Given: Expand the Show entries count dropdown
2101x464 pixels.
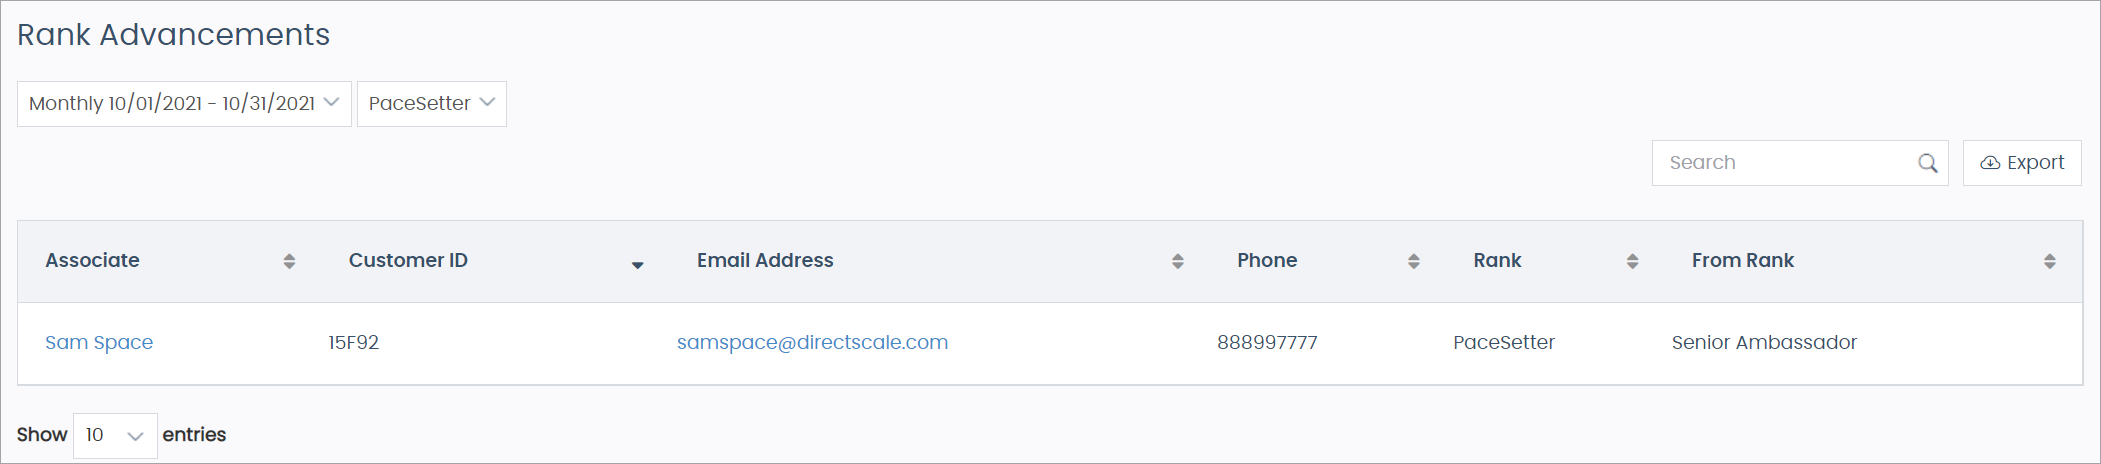Looking at the screenshot, I should [x=115, y=435].
